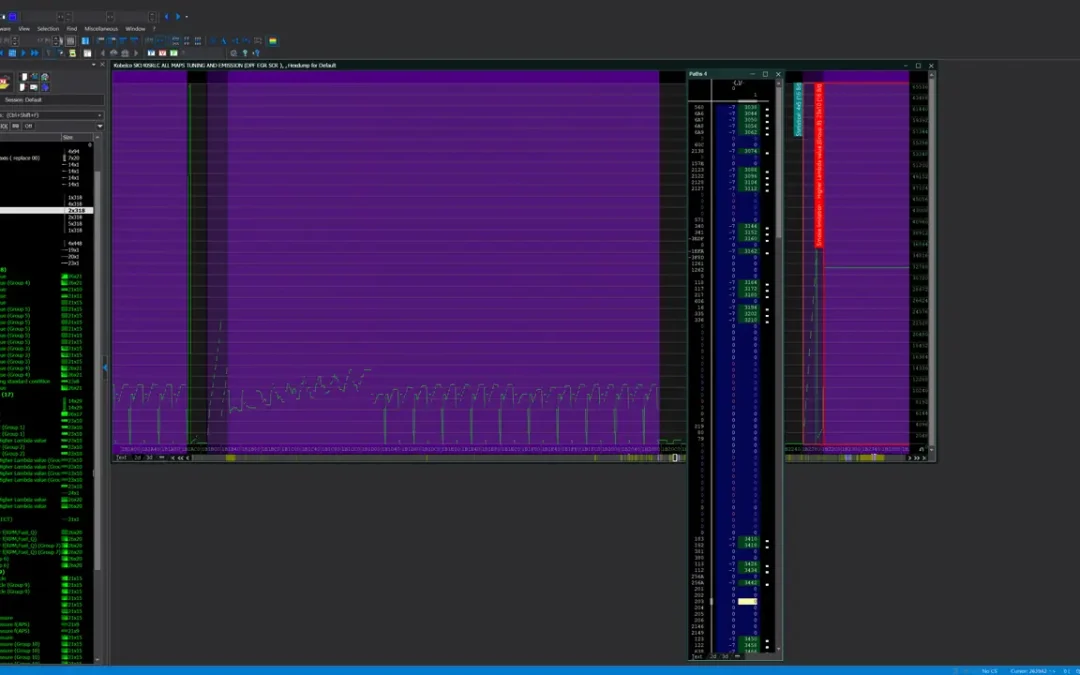Toggle the Off filter button in left panel
The image size is (1080, 675).
tap(28, 126)
